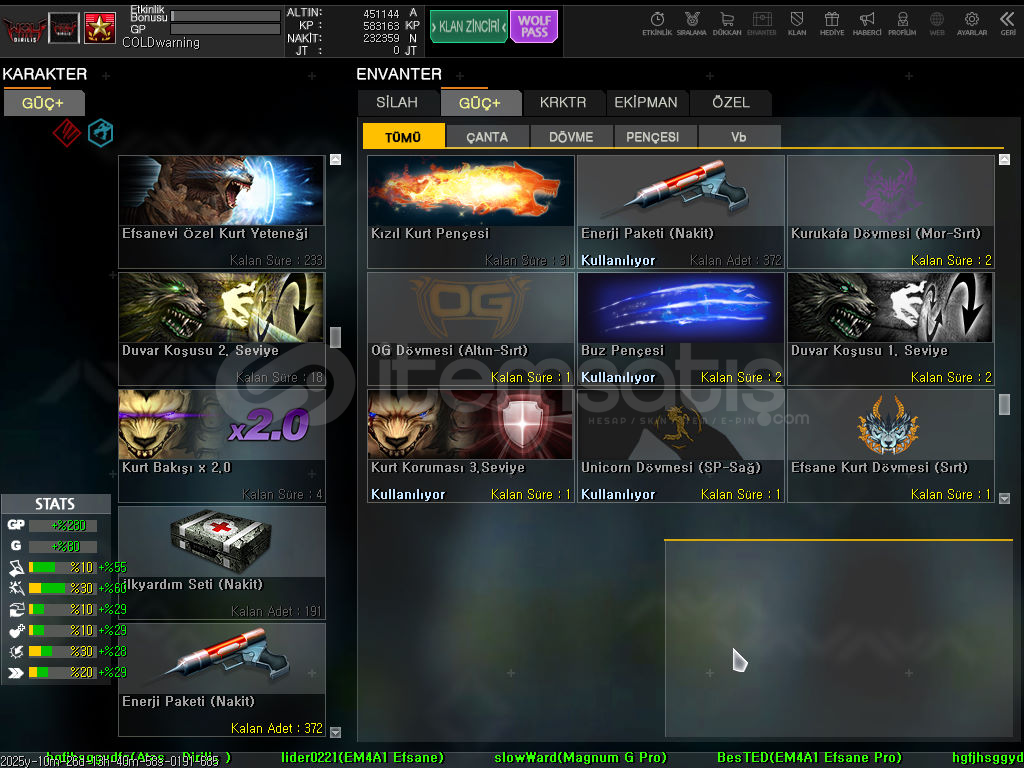Click character list scroll up arrow
The width and height of the screenshot is (1024, 768).
point(335,159)
